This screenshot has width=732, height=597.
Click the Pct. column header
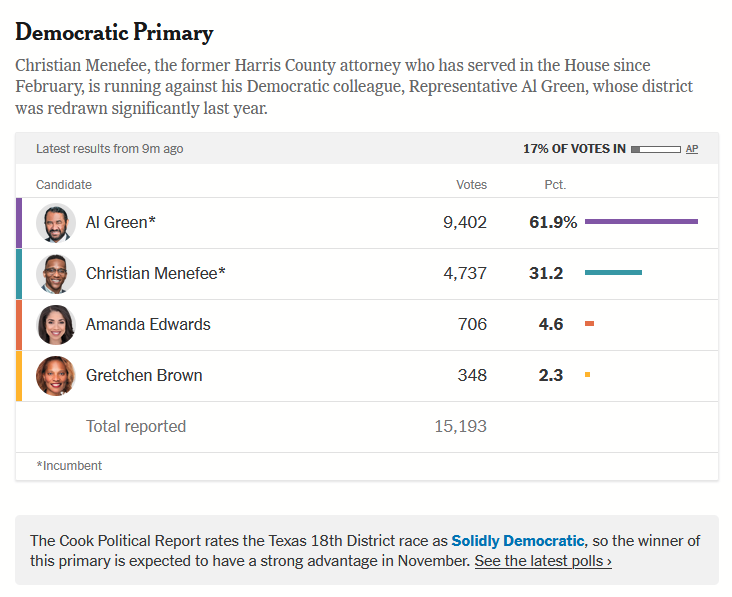pos(555,185)
